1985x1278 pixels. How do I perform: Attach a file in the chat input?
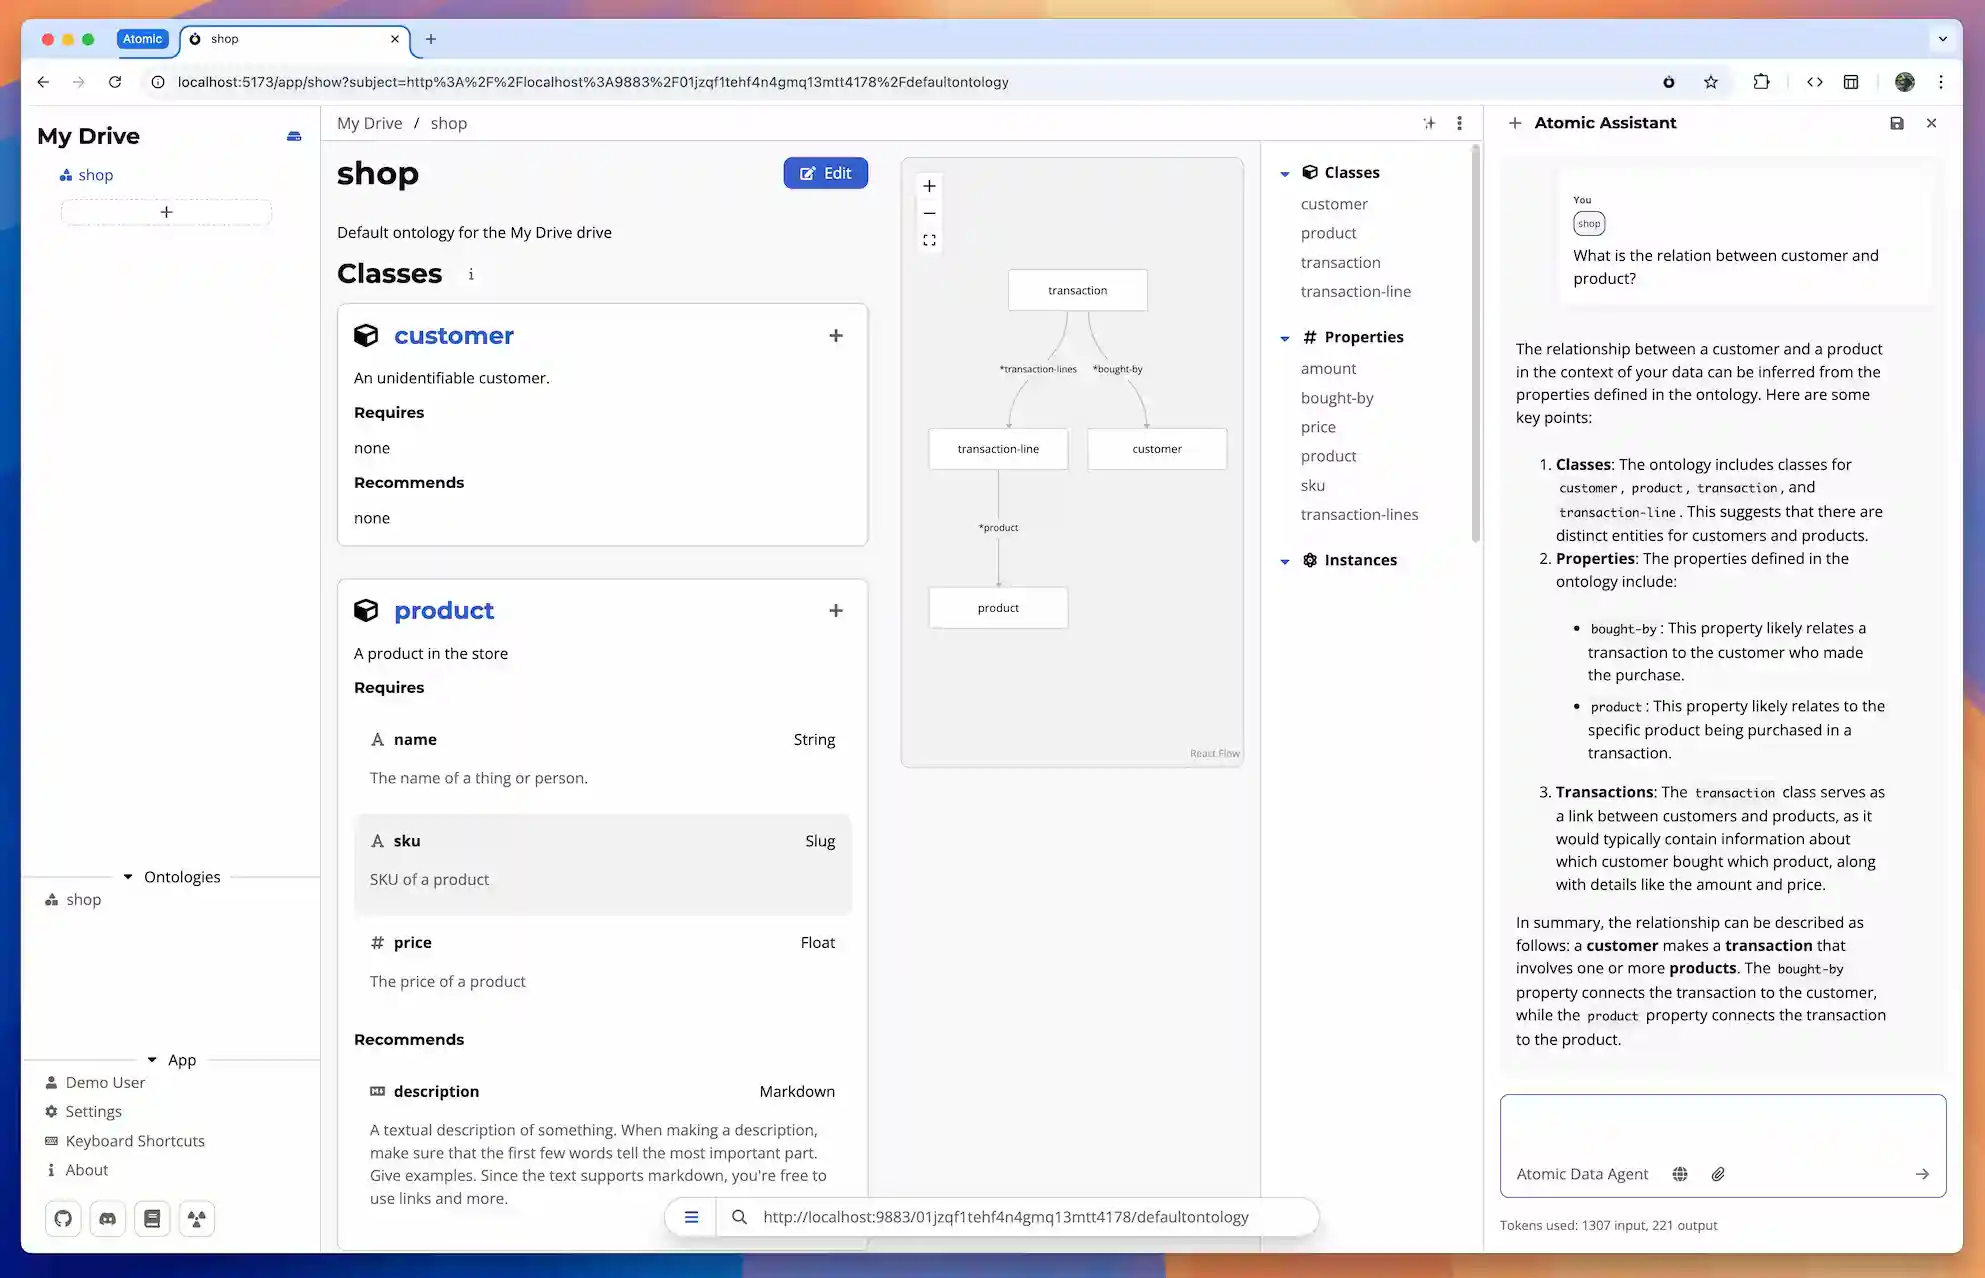tap(1720, 1174)
